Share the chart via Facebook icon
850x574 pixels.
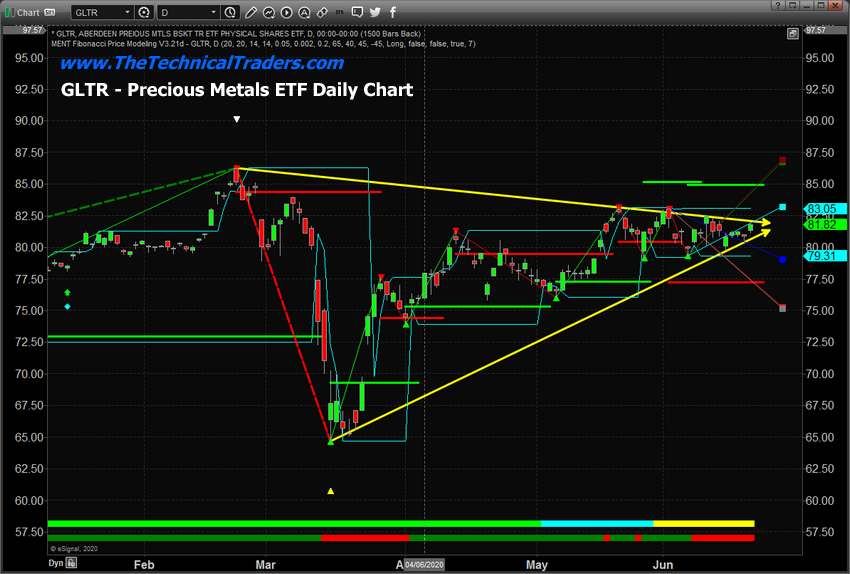pyautogui.click(x=392, y=12)
